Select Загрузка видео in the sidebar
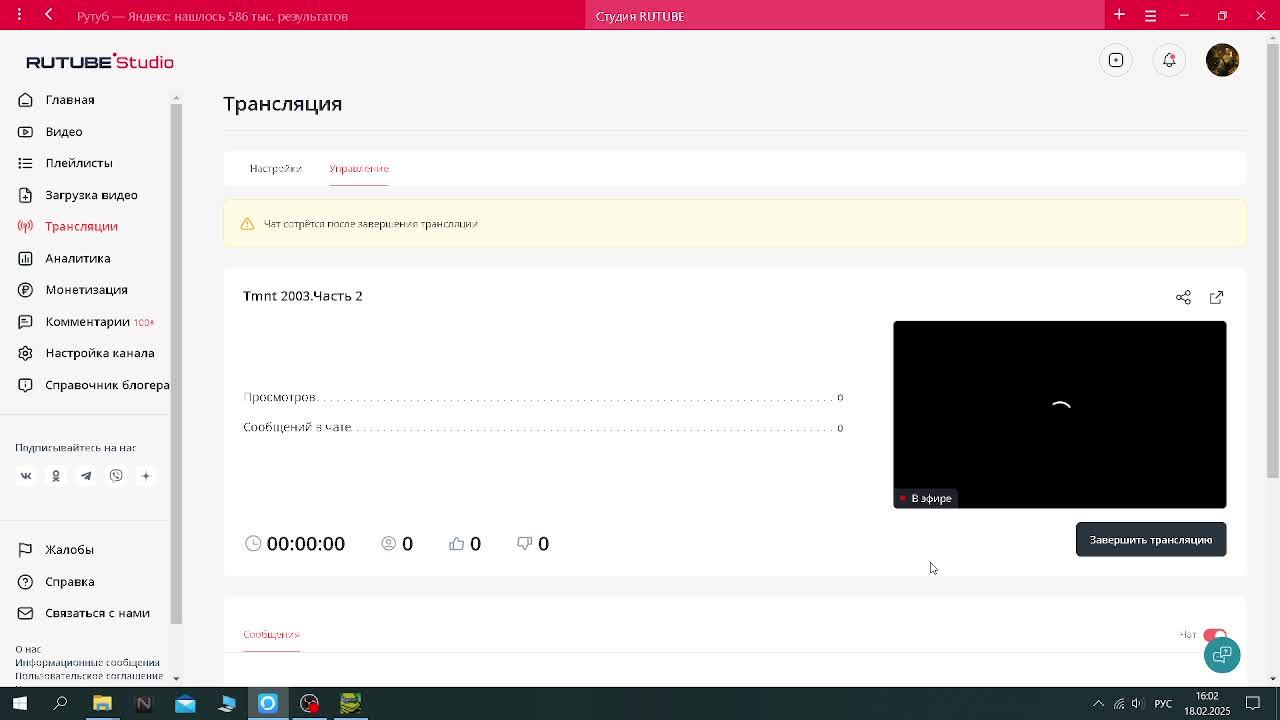Screen dimensions: 1280x720 [x=91, y=195]
